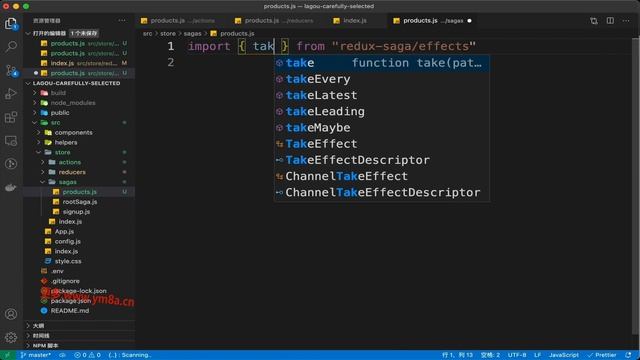Click the UTF-8 encoding indicator
640x360 pixels.
click(x=517, y=355)
